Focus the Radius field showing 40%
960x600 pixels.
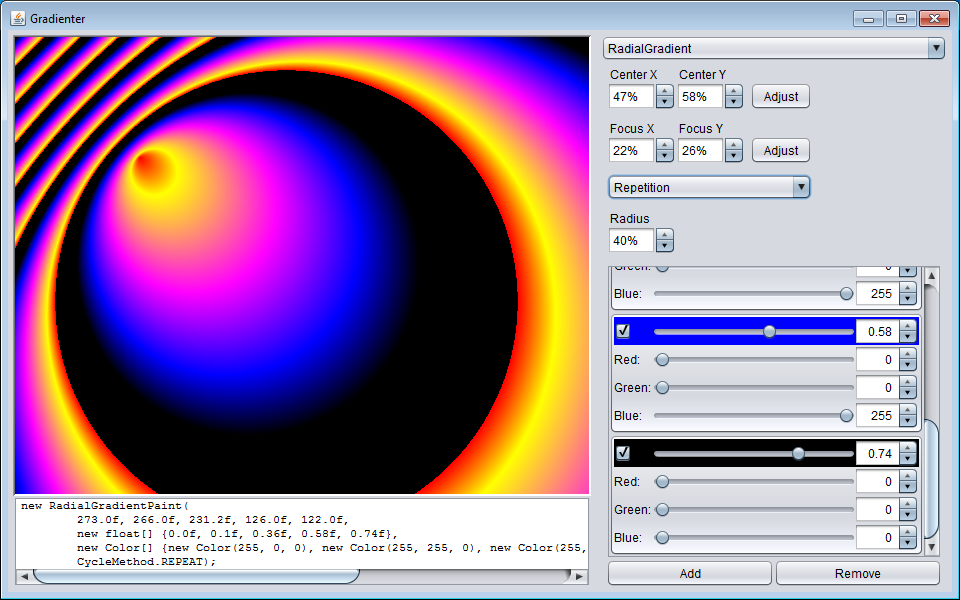tap(632, 241)
